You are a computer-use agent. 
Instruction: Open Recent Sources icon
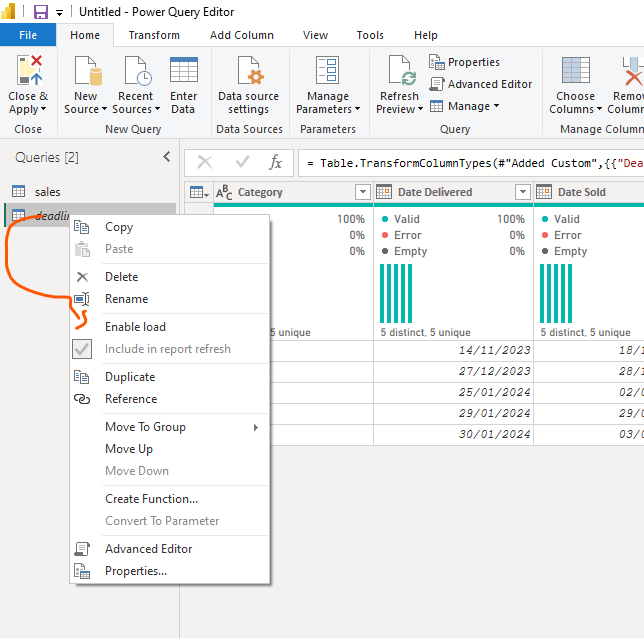(138, 70)
